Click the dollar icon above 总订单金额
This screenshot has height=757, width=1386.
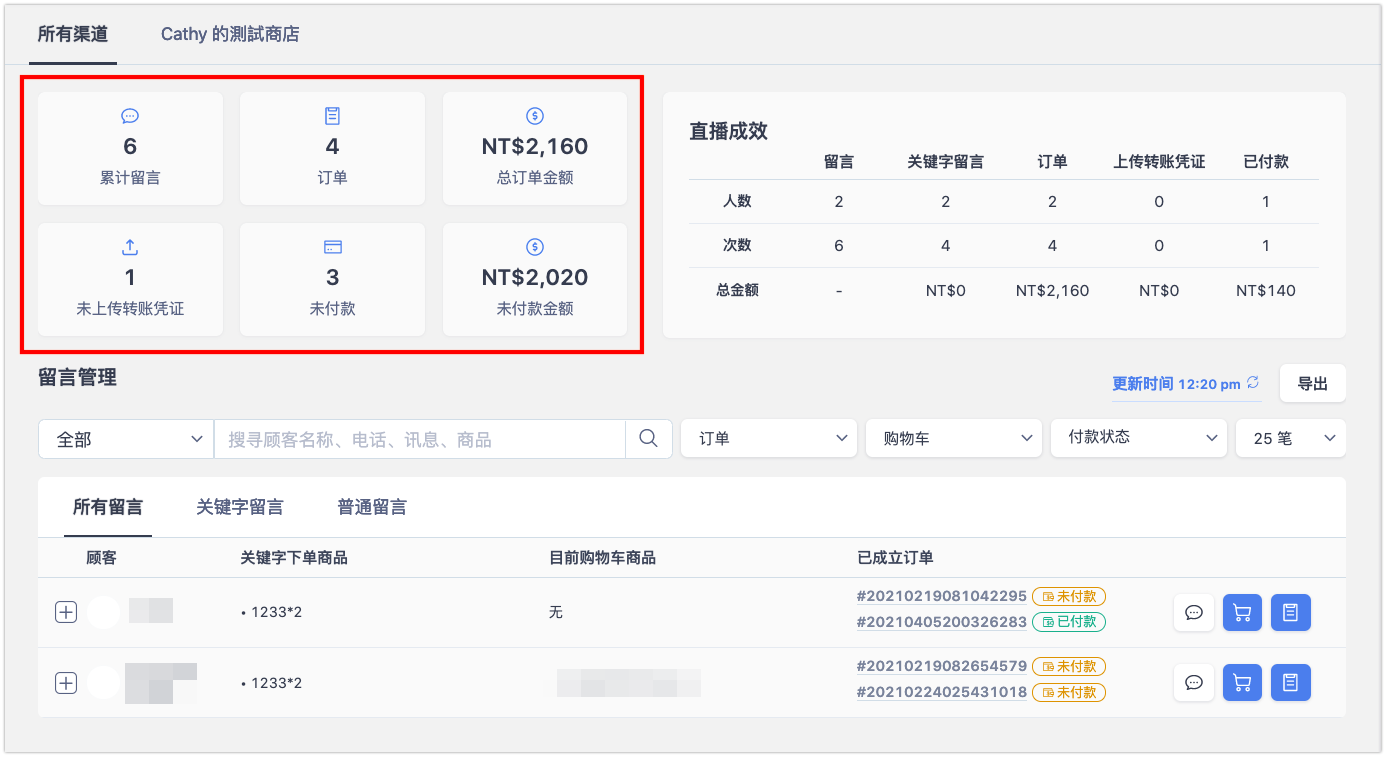click(x=535, y=116)
